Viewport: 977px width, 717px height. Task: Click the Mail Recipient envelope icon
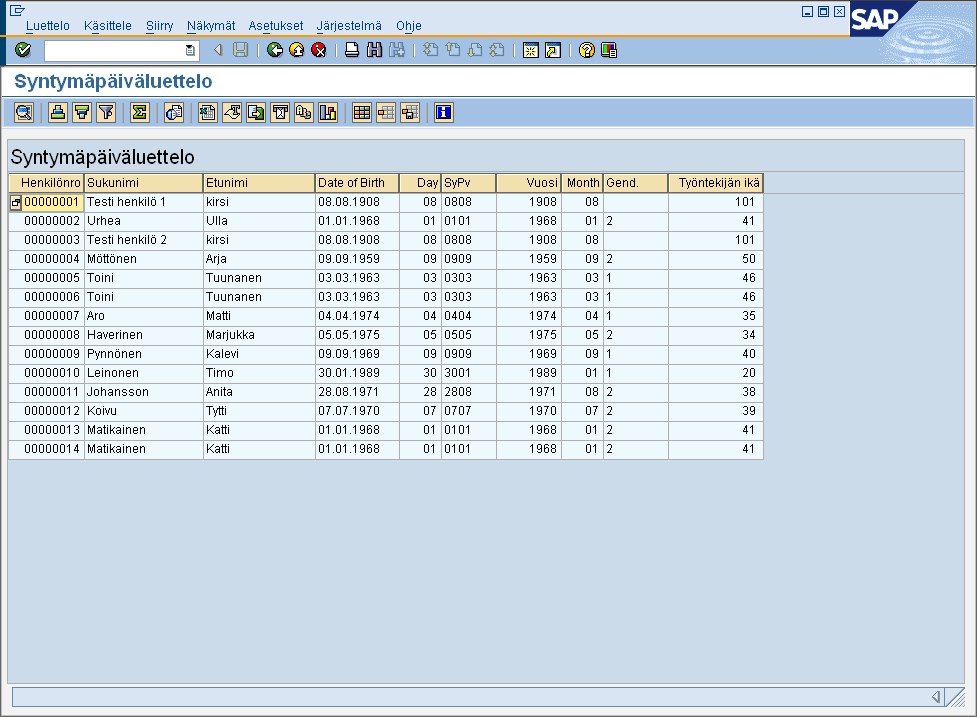[x=280, y=113]
